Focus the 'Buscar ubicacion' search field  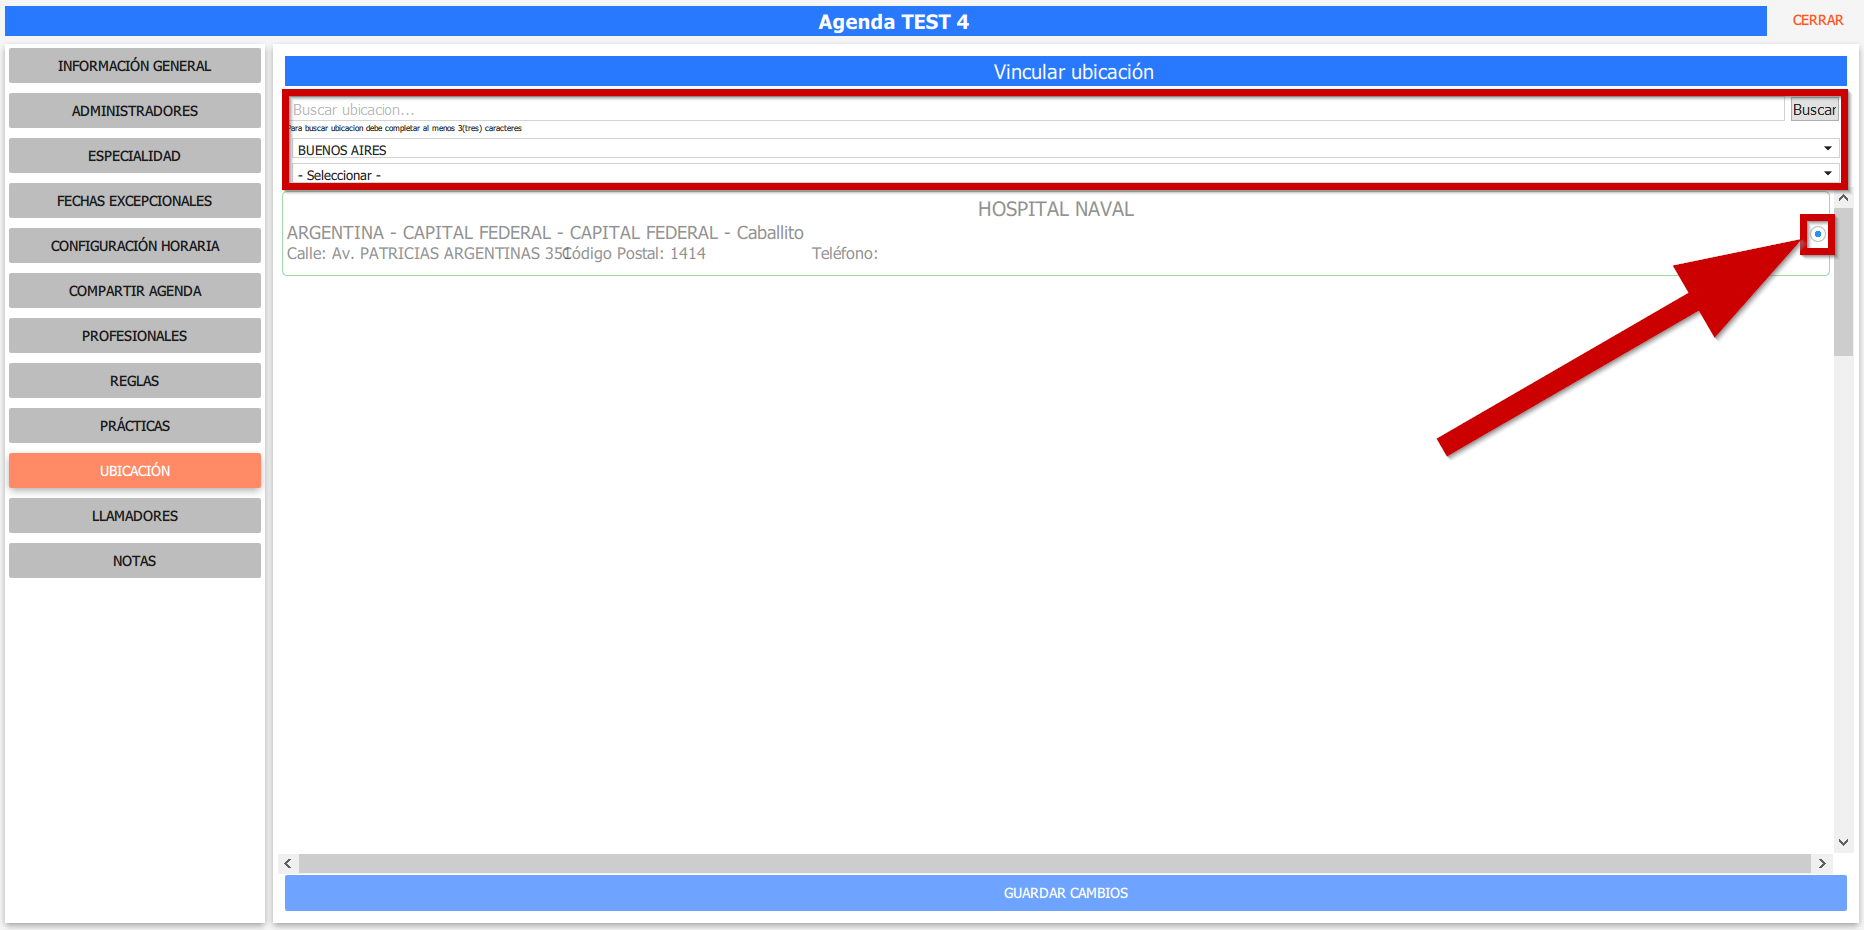(1036, 110)
